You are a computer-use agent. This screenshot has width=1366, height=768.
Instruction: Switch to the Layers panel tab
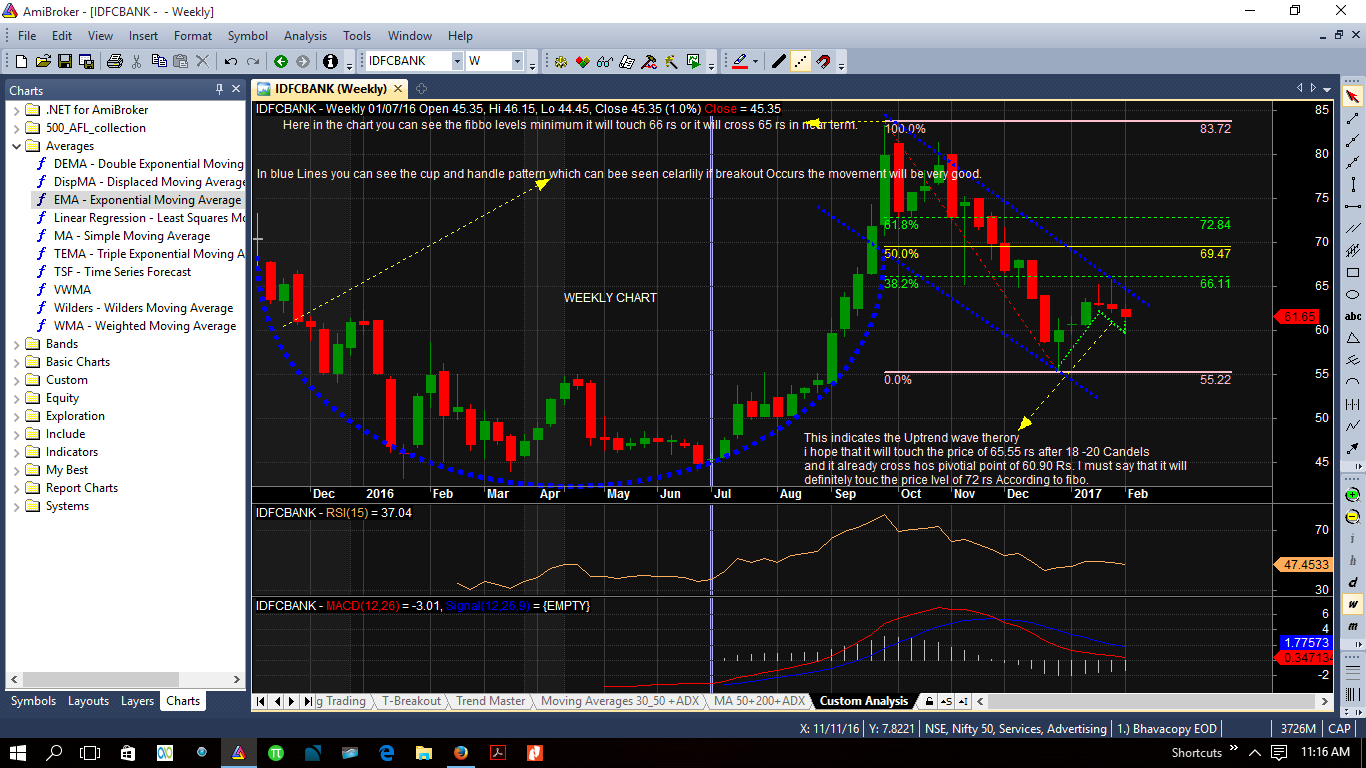[x=138, y=701]
